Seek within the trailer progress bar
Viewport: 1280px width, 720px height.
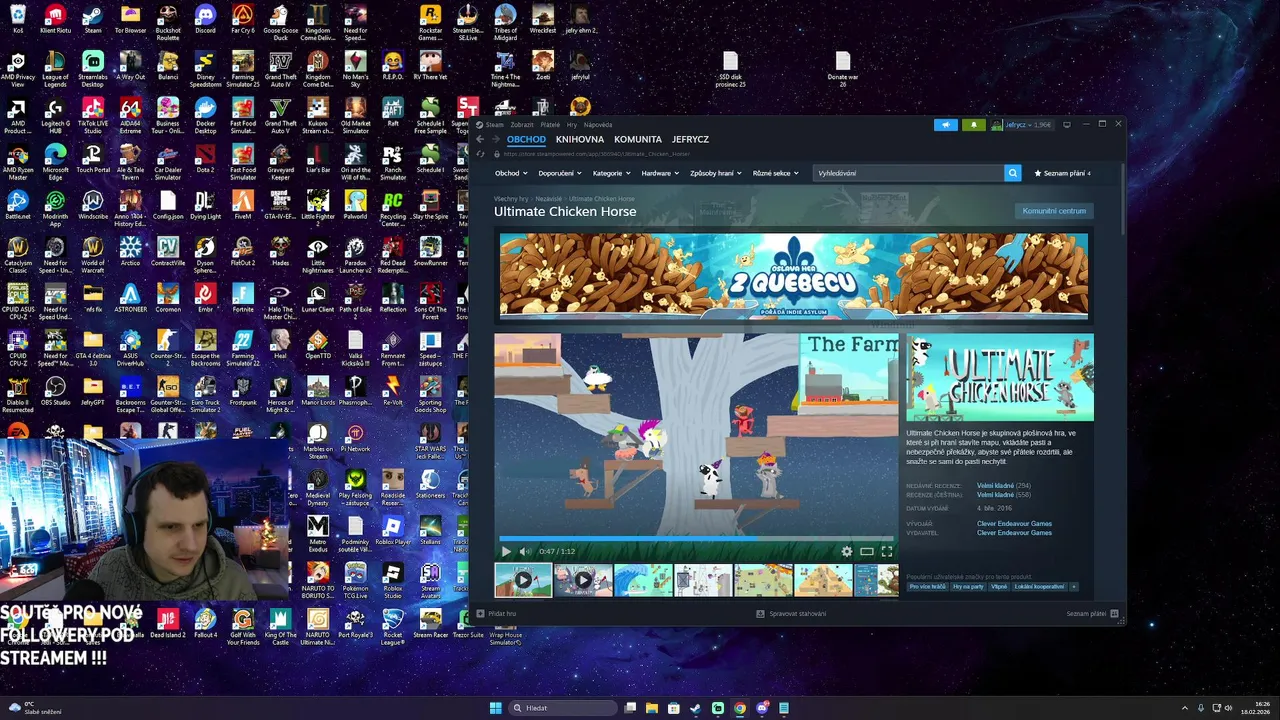(x=697, y=539)
